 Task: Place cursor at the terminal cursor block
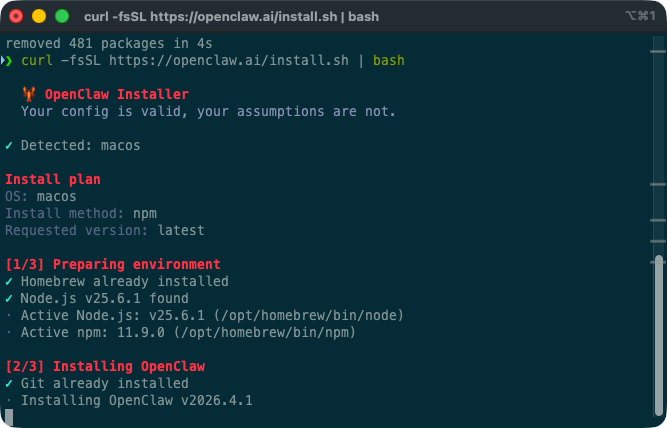tap(9, 417)
